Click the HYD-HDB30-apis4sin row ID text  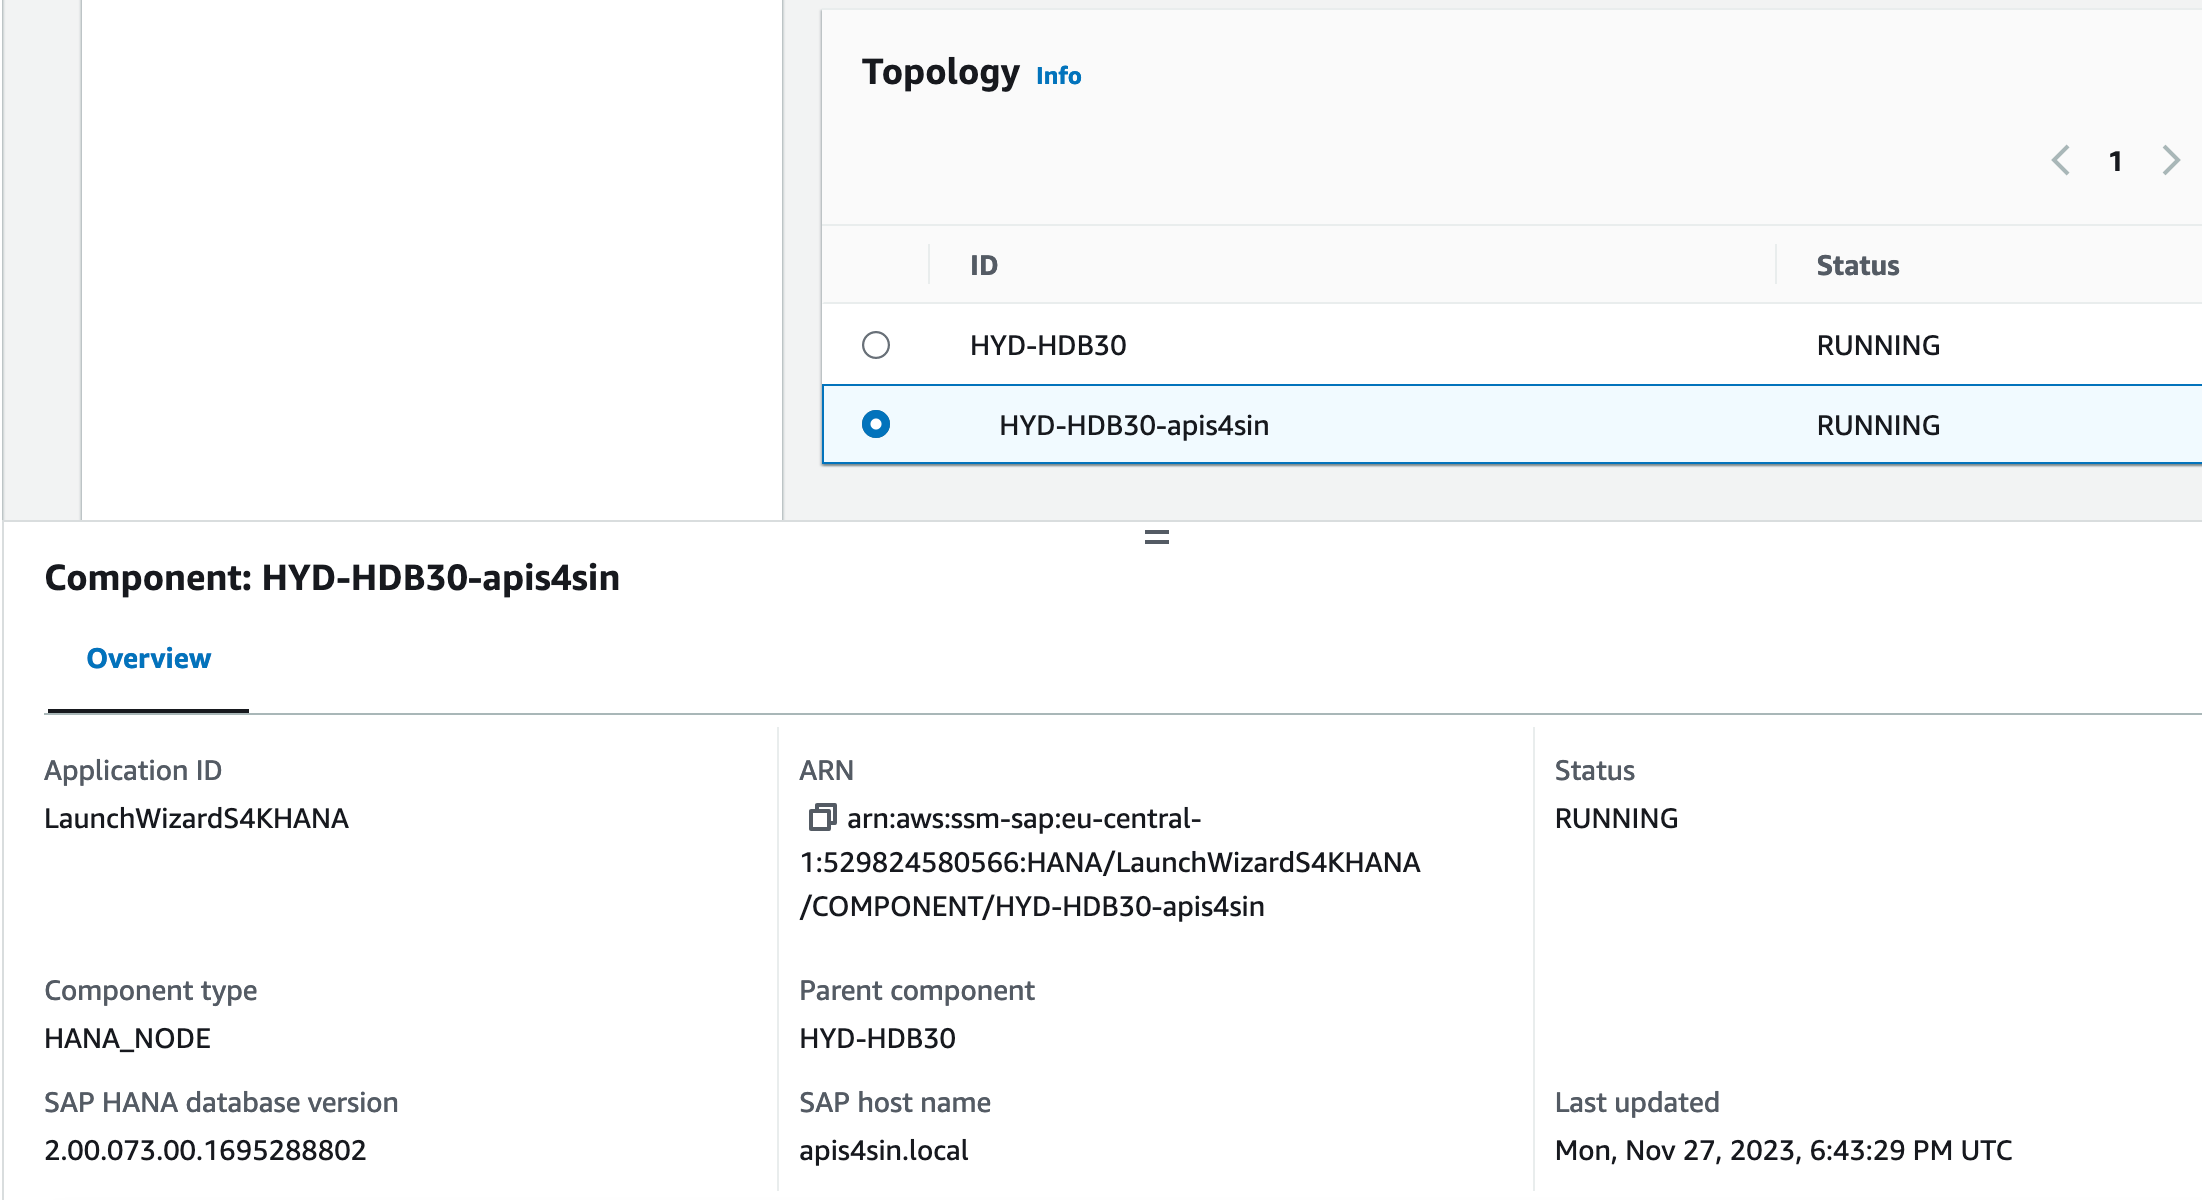click(x=1133, y=425)
